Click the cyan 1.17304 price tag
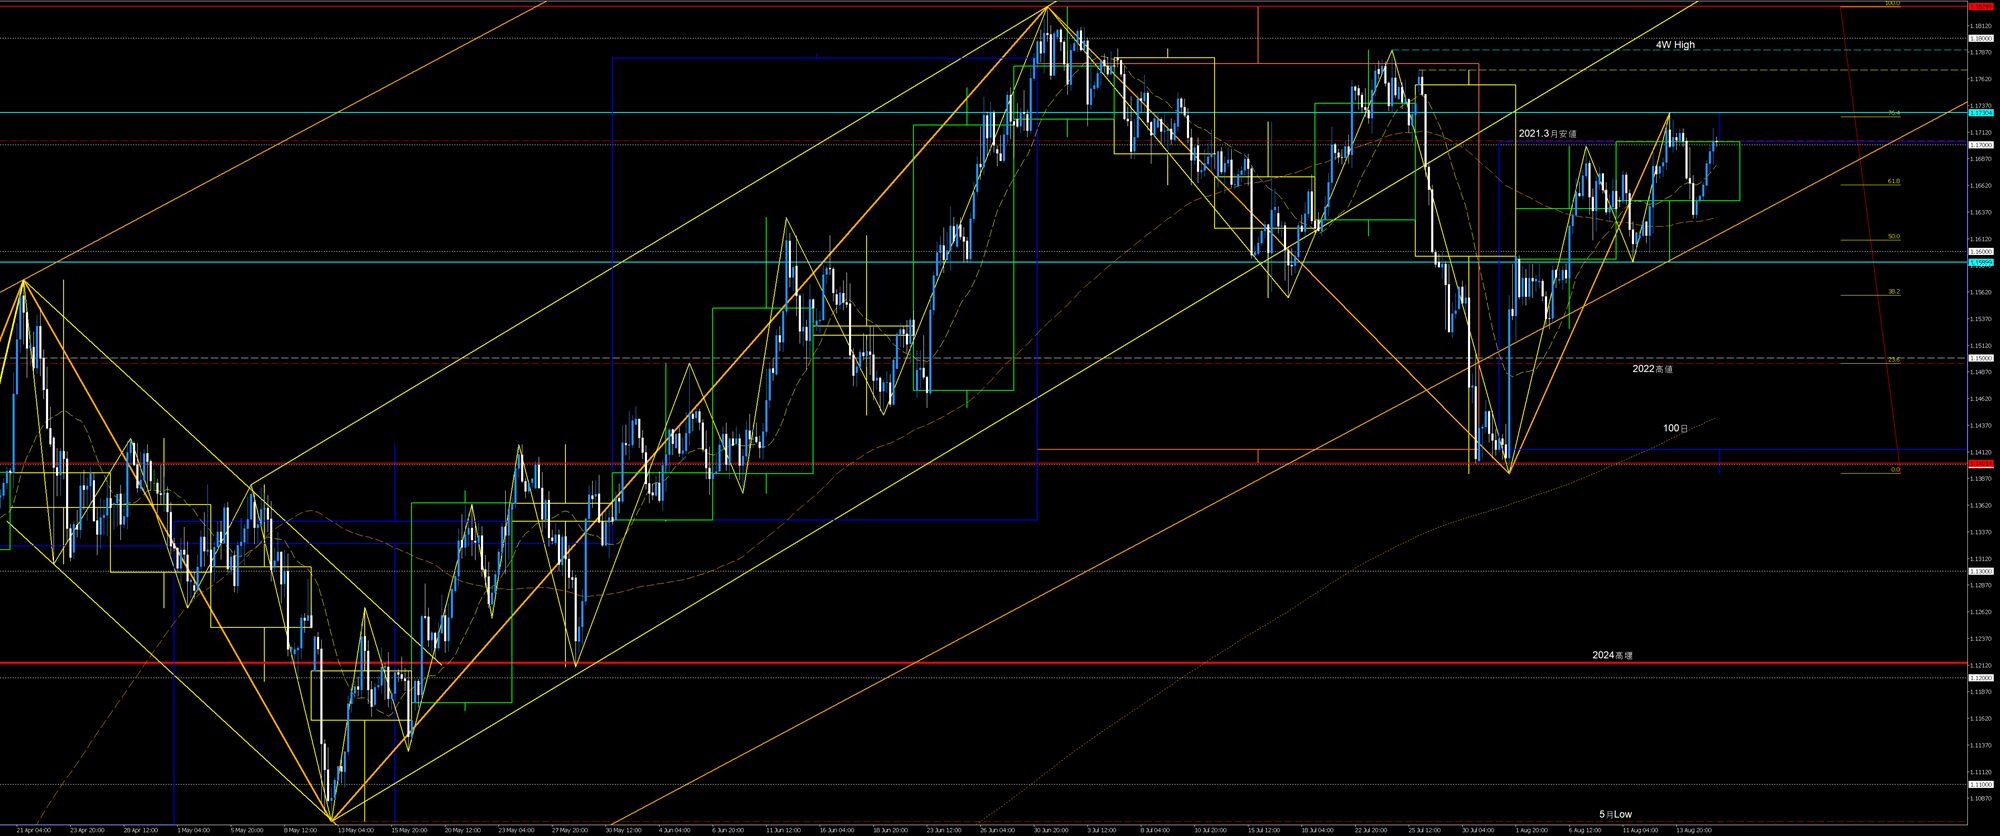Screen dimensions: 2000x836 pyautogui.click(x=1980, y=113)
